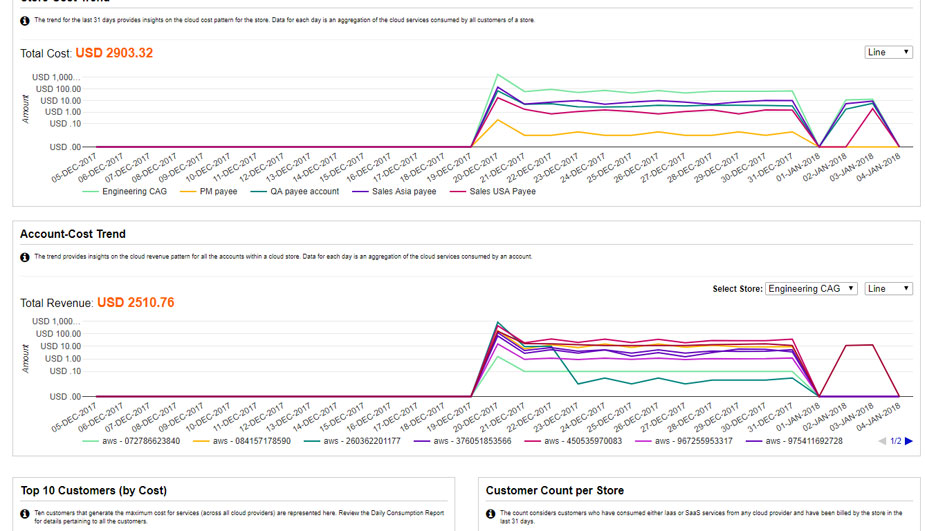
Task: Click USD 100.00 axis label on Store-Cost chart
Action: click(x=58, y=89)
